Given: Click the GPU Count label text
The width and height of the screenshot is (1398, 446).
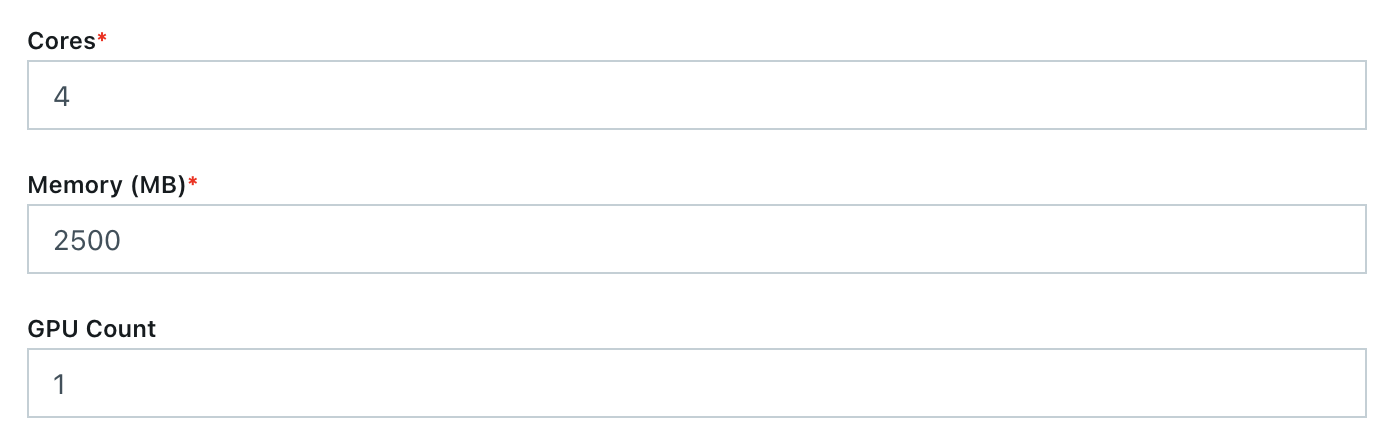Looking at the screenshot, I should [x=92, y=328].
